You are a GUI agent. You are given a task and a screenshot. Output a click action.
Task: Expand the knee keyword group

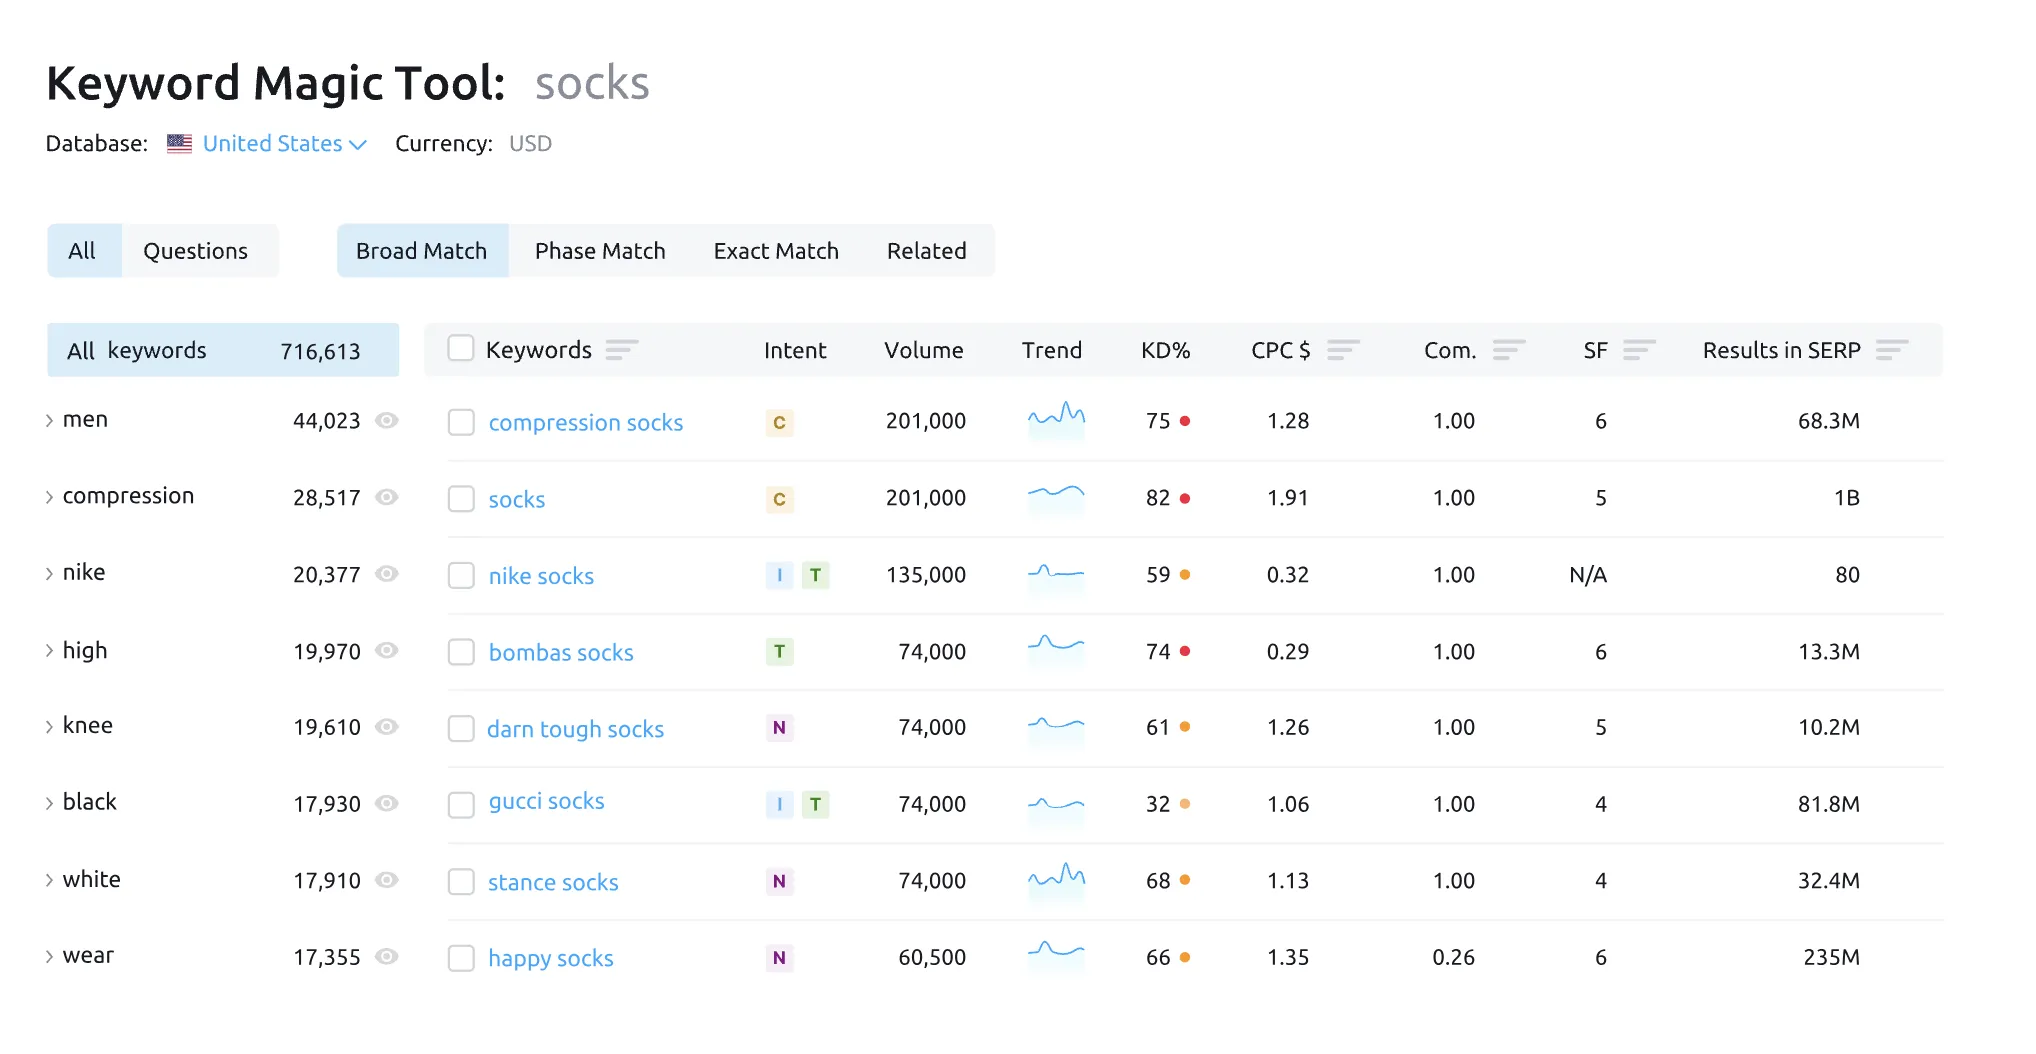click(x=49, y=727)
